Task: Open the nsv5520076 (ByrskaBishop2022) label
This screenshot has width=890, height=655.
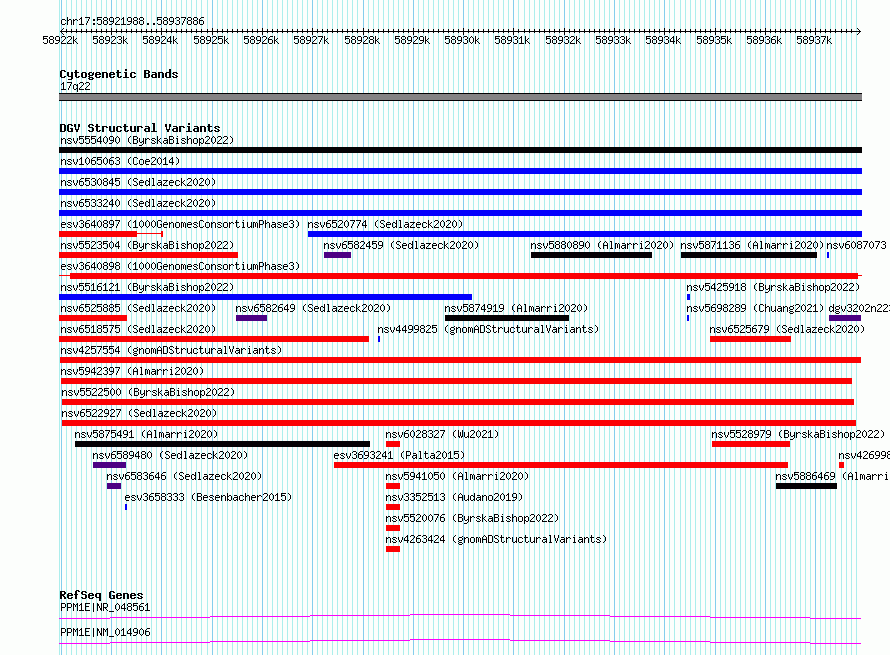Action: 472,518
